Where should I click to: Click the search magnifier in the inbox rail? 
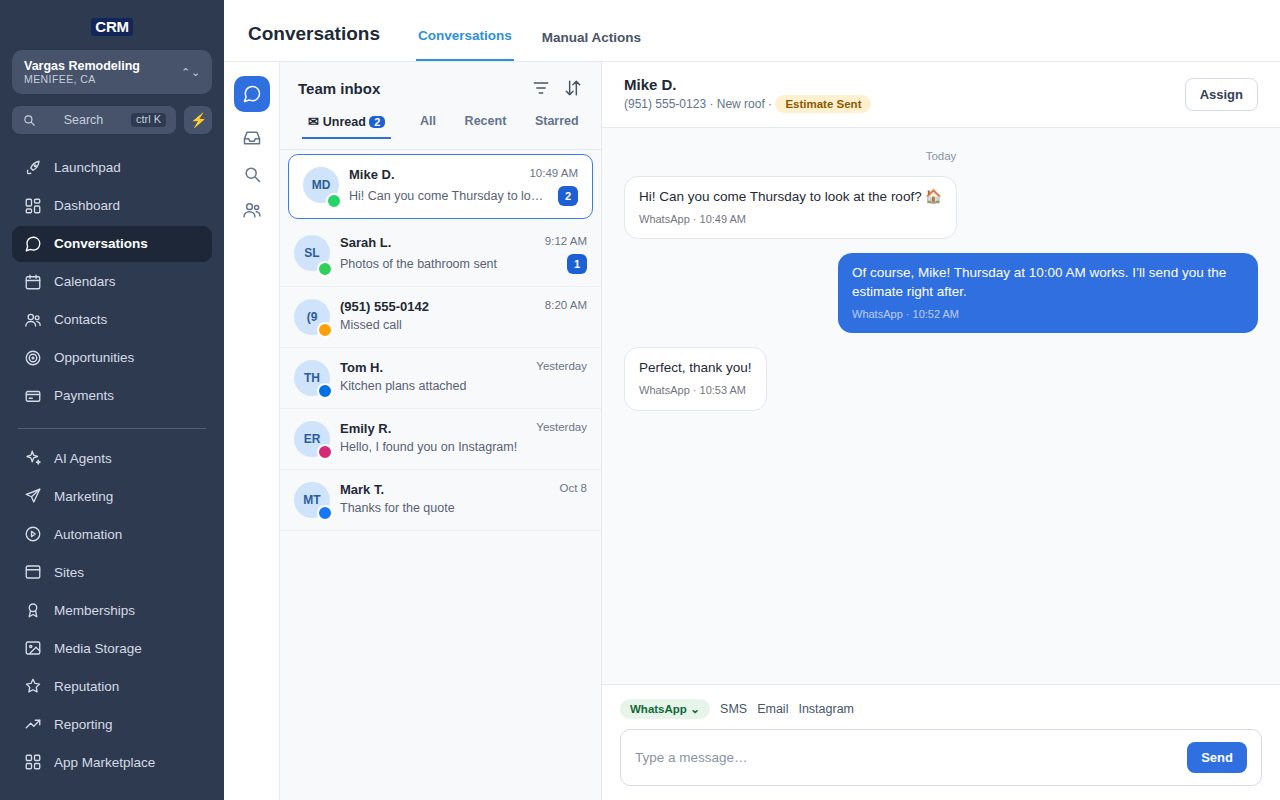coord(252,175)
